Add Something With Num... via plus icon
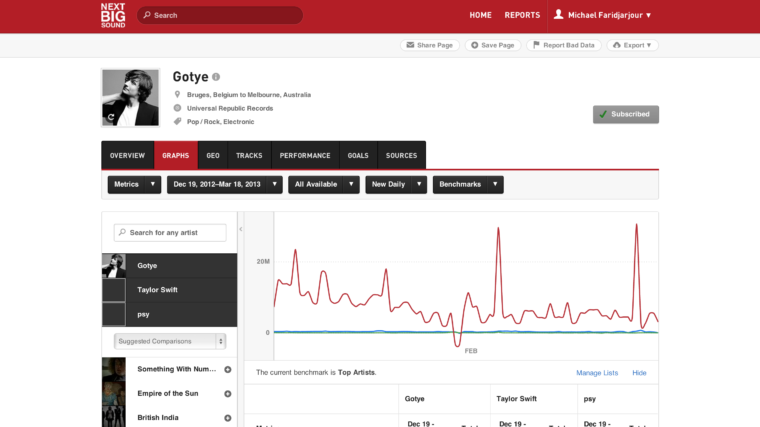Viewport: 760px width, 427px height. [x=228, y=369]
